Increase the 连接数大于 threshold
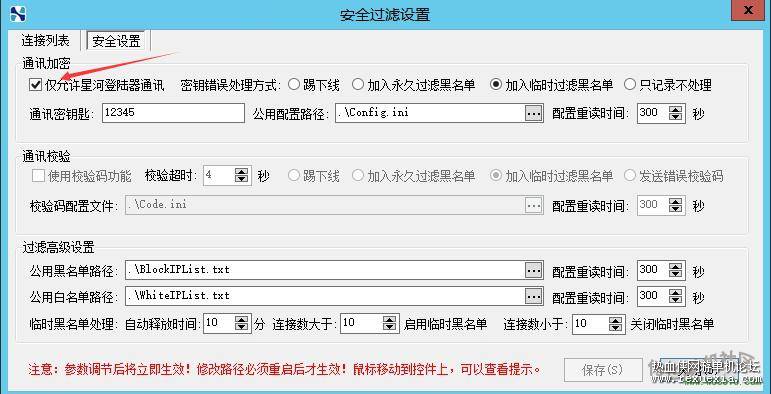Image resolution: width=771 pixels, height=394 pixels. point(389,320)
